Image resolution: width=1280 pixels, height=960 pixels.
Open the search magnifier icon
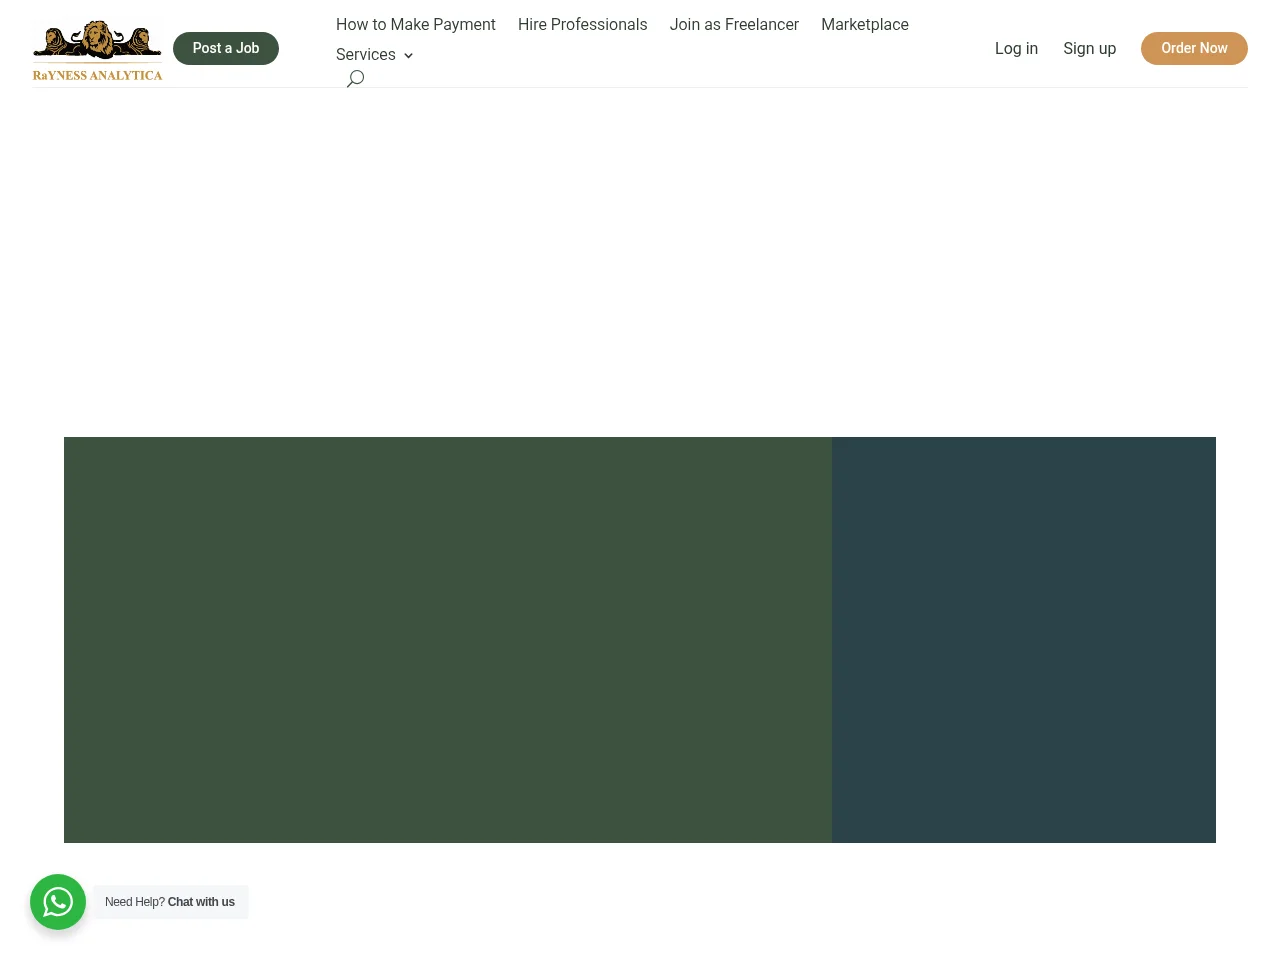click(x=355, y=78)
